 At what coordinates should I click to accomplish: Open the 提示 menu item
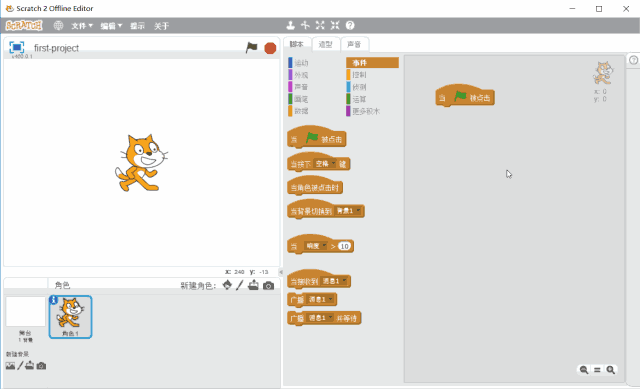click(137, 26)
